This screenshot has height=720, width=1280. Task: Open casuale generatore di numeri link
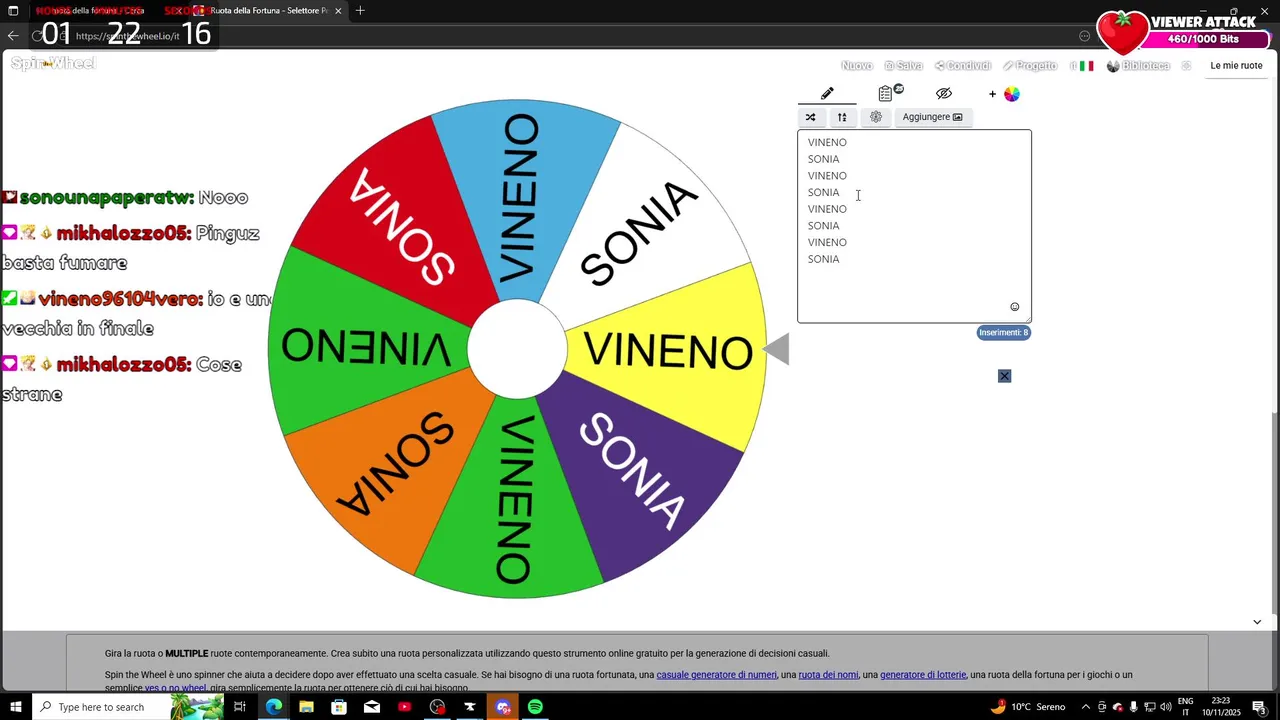click(716, 675)
